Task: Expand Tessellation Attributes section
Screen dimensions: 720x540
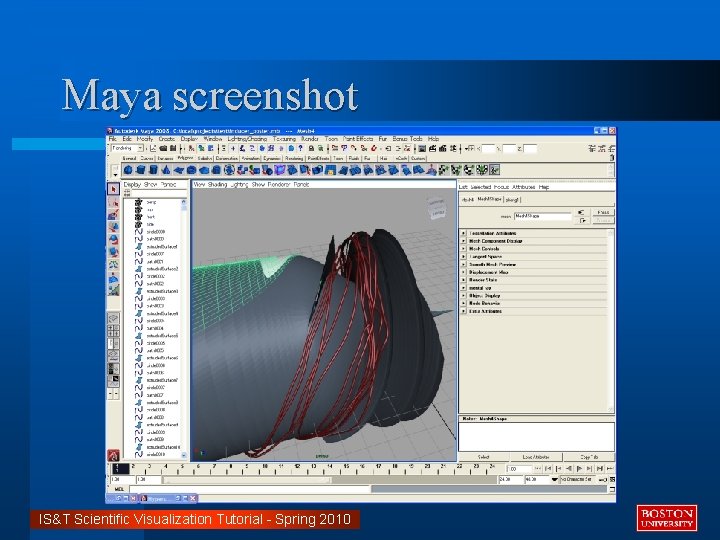Action: pos(463,233)
